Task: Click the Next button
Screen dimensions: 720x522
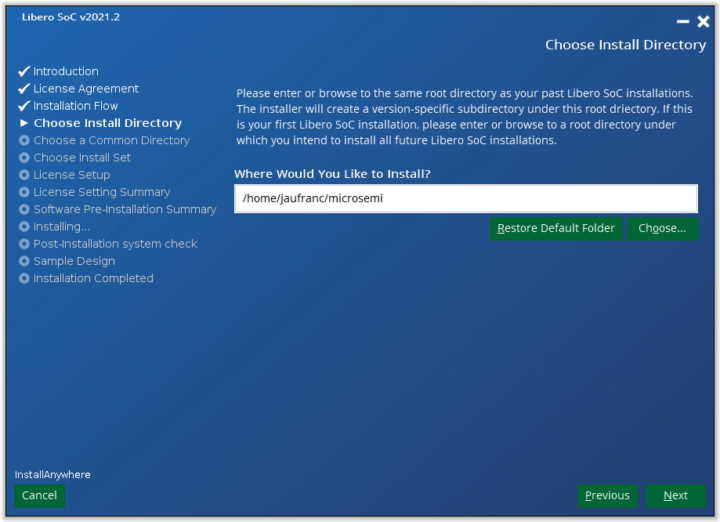Action: (675, 495)
